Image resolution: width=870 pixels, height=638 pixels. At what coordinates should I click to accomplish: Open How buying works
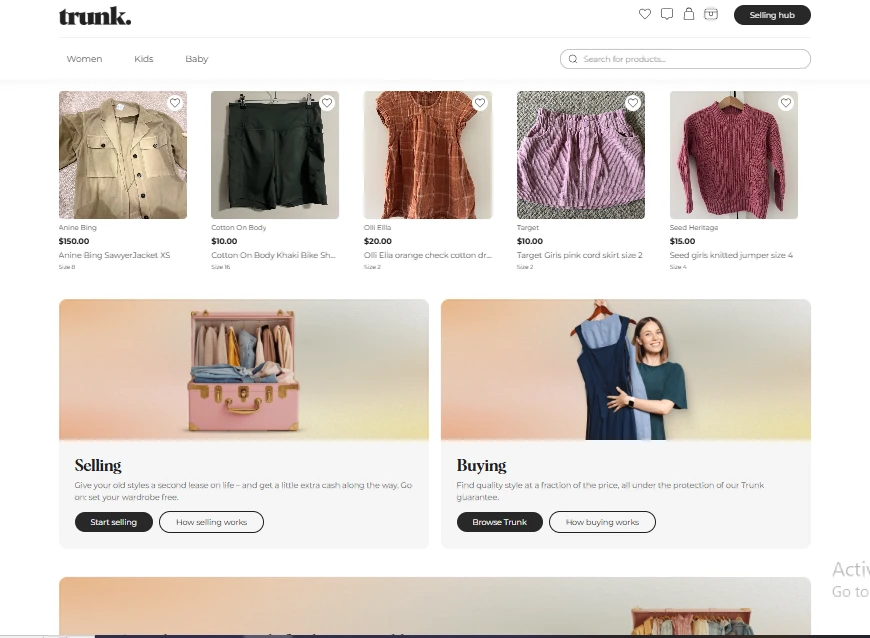(x=602, y=521)
